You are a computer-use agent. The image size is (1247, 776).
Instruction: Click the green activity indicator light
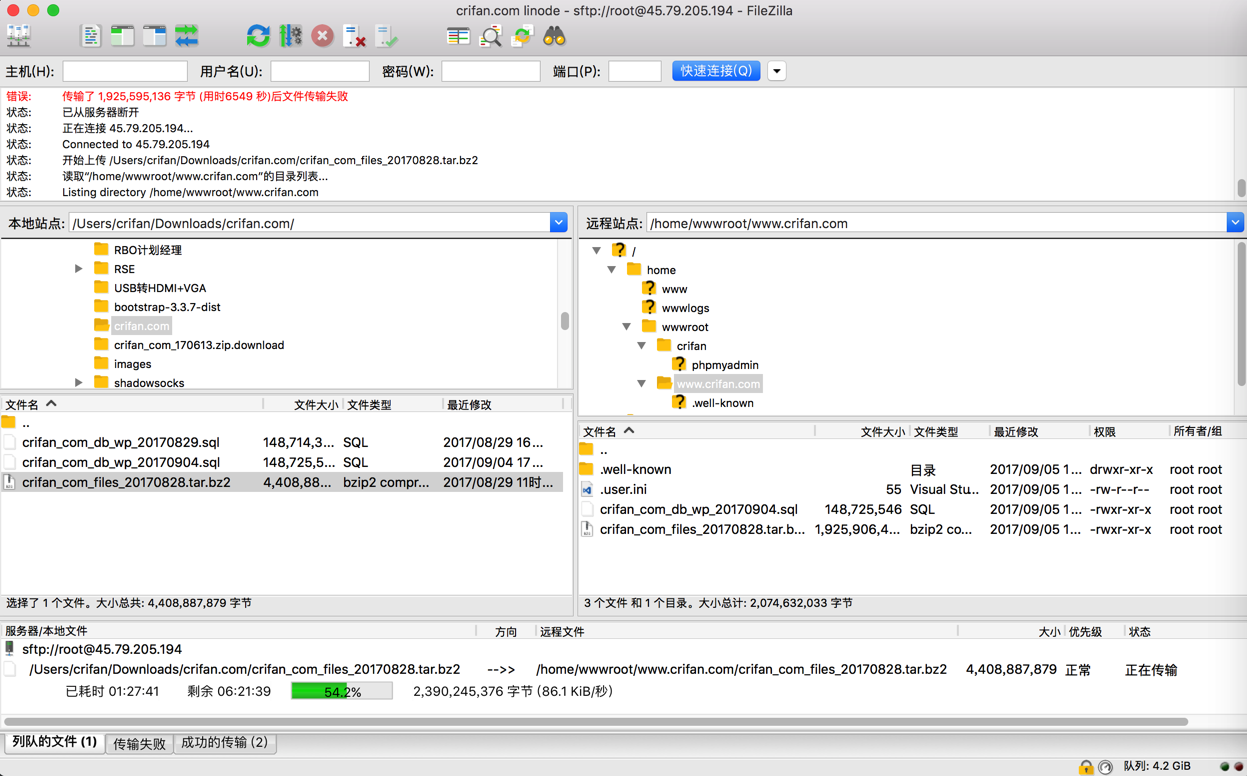1224,767
